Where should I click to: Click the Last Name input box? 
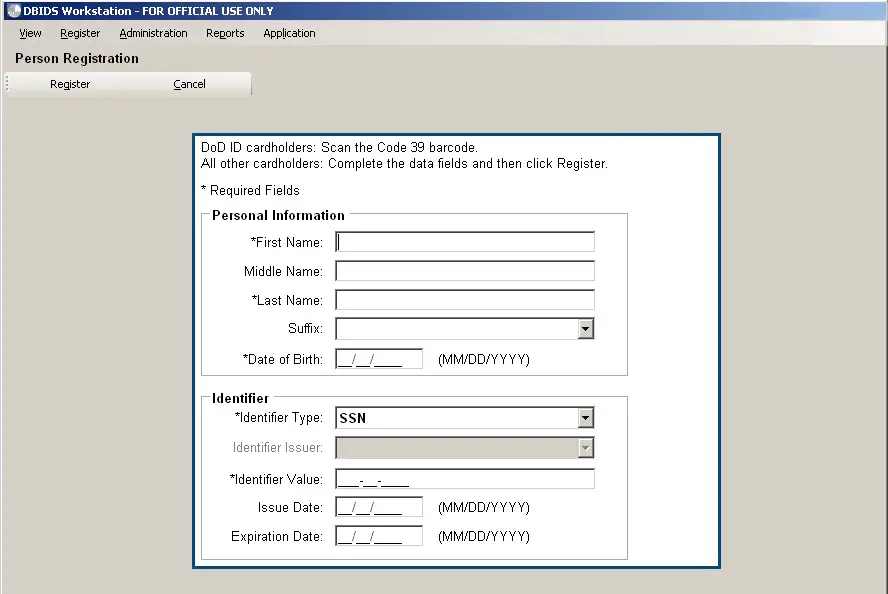coord(464,299)
